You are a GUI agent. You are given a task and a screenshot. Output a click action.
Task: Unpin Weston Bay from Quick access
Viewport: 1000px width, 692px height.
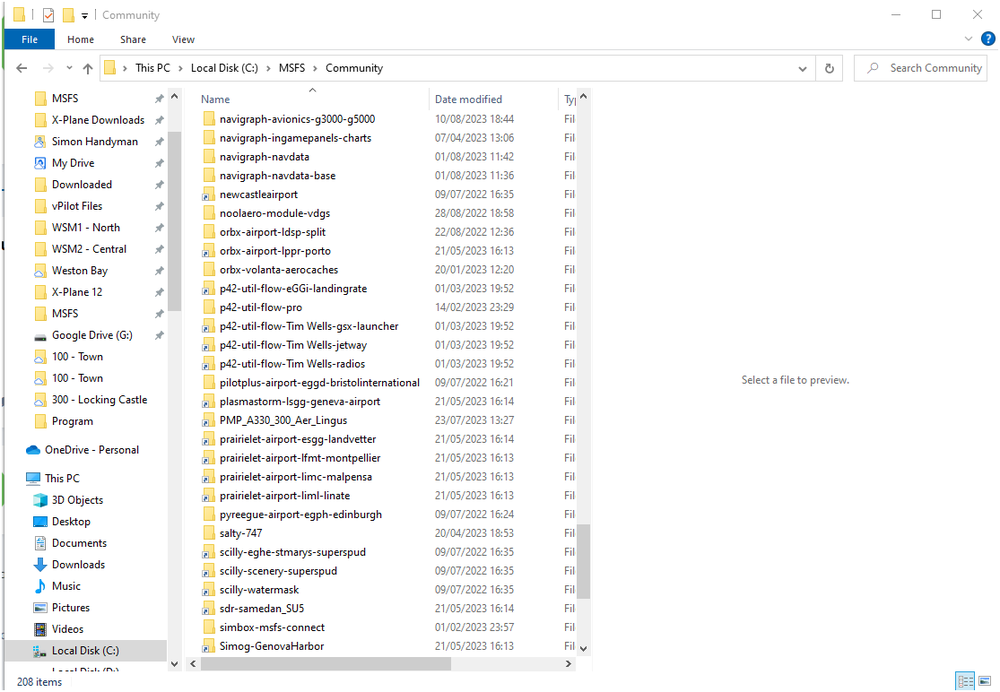point(158,270)
